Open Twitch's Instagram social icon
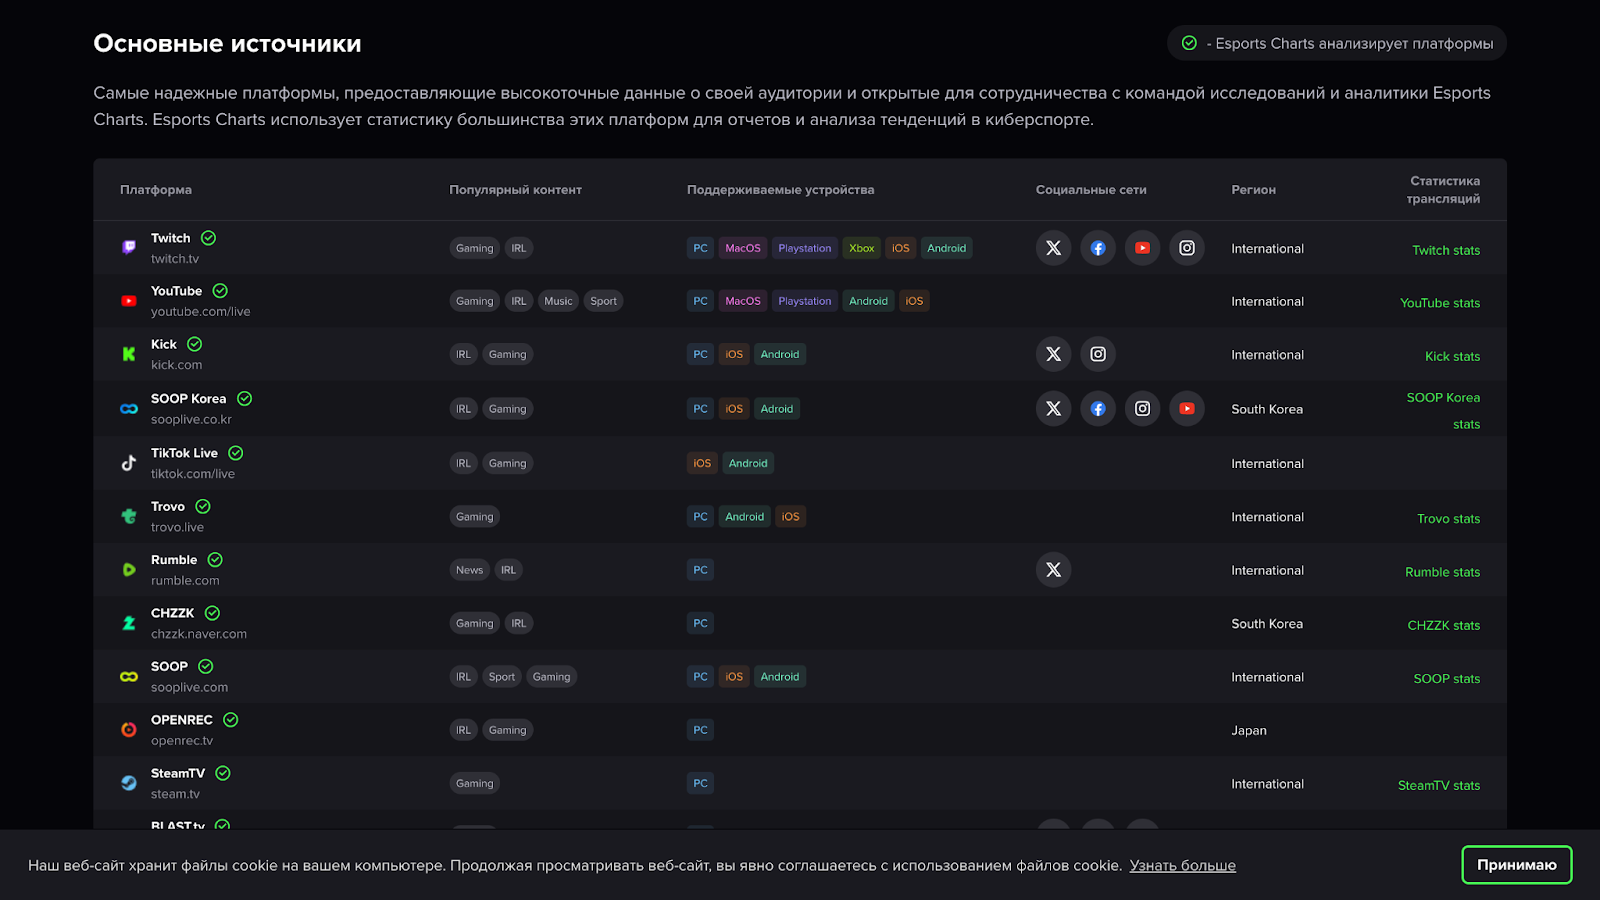 coord(1187,248)
